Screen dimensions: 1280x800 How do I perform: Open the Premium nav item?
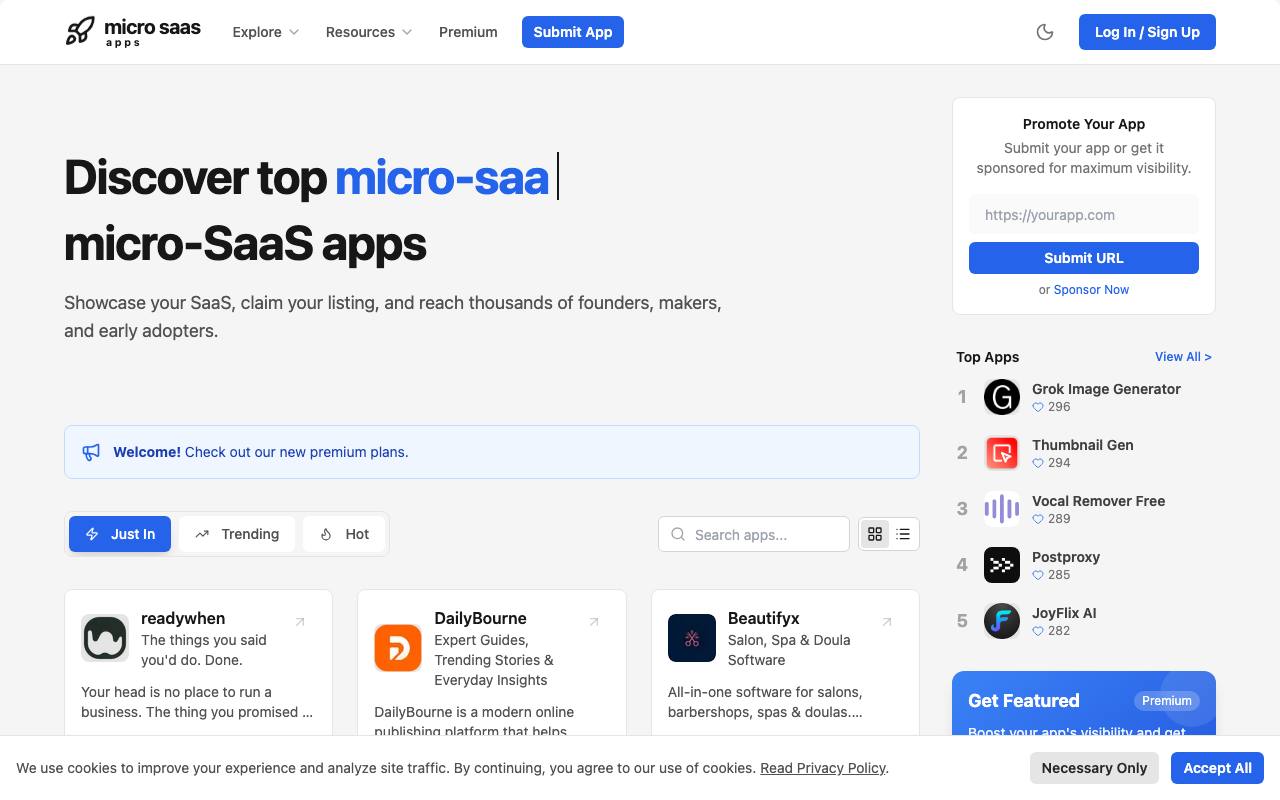(468, 32)
